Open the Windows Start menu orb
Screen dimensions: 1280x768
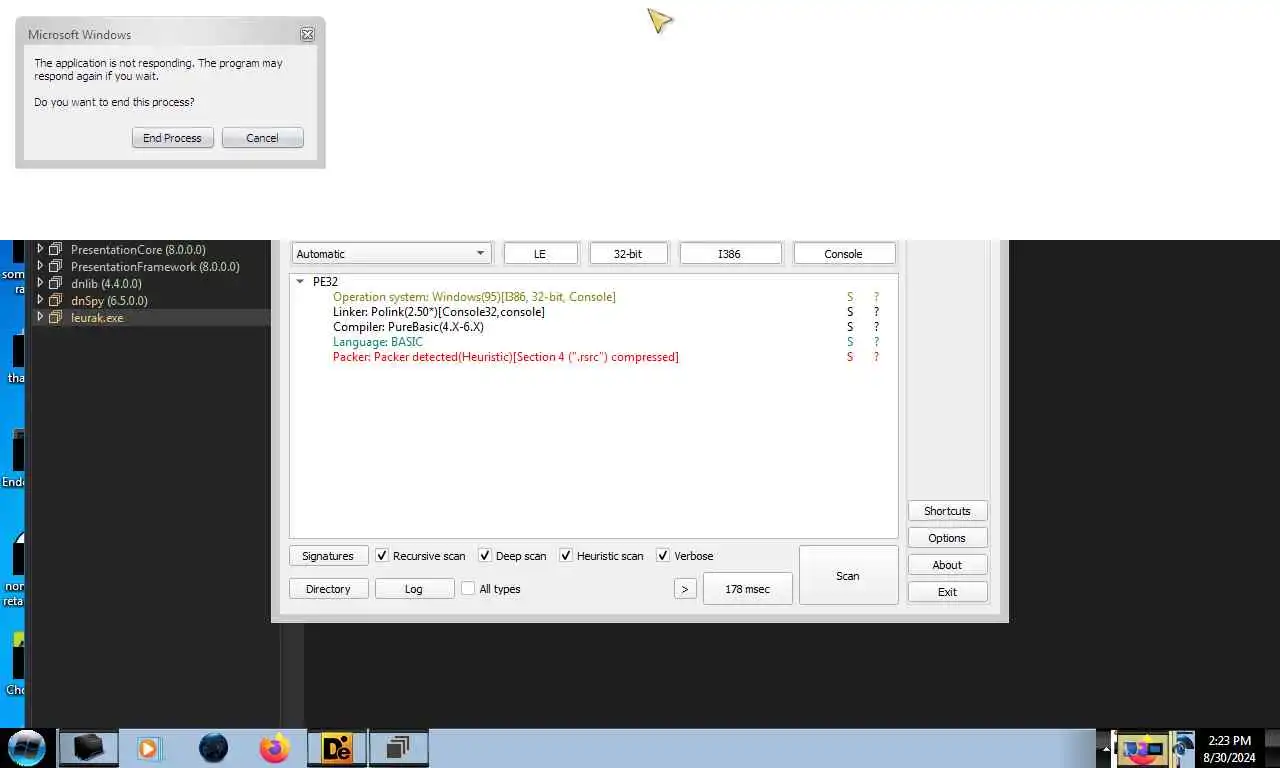[x=26, y=747]
